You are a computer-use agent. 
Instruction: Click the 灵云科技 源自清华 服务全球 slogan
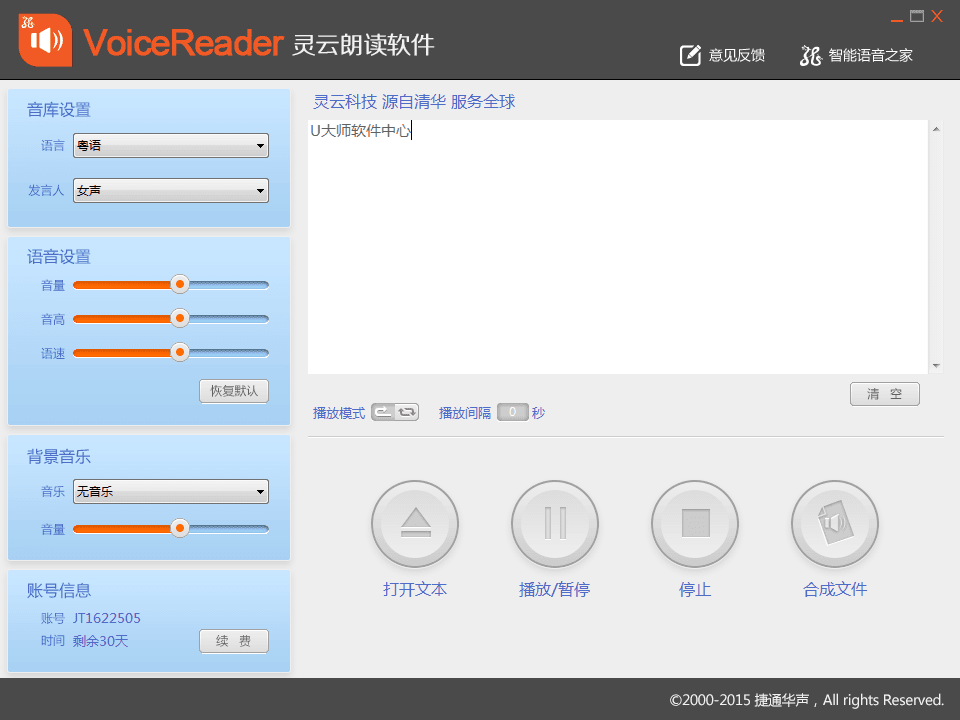click(x=414, y=102)
